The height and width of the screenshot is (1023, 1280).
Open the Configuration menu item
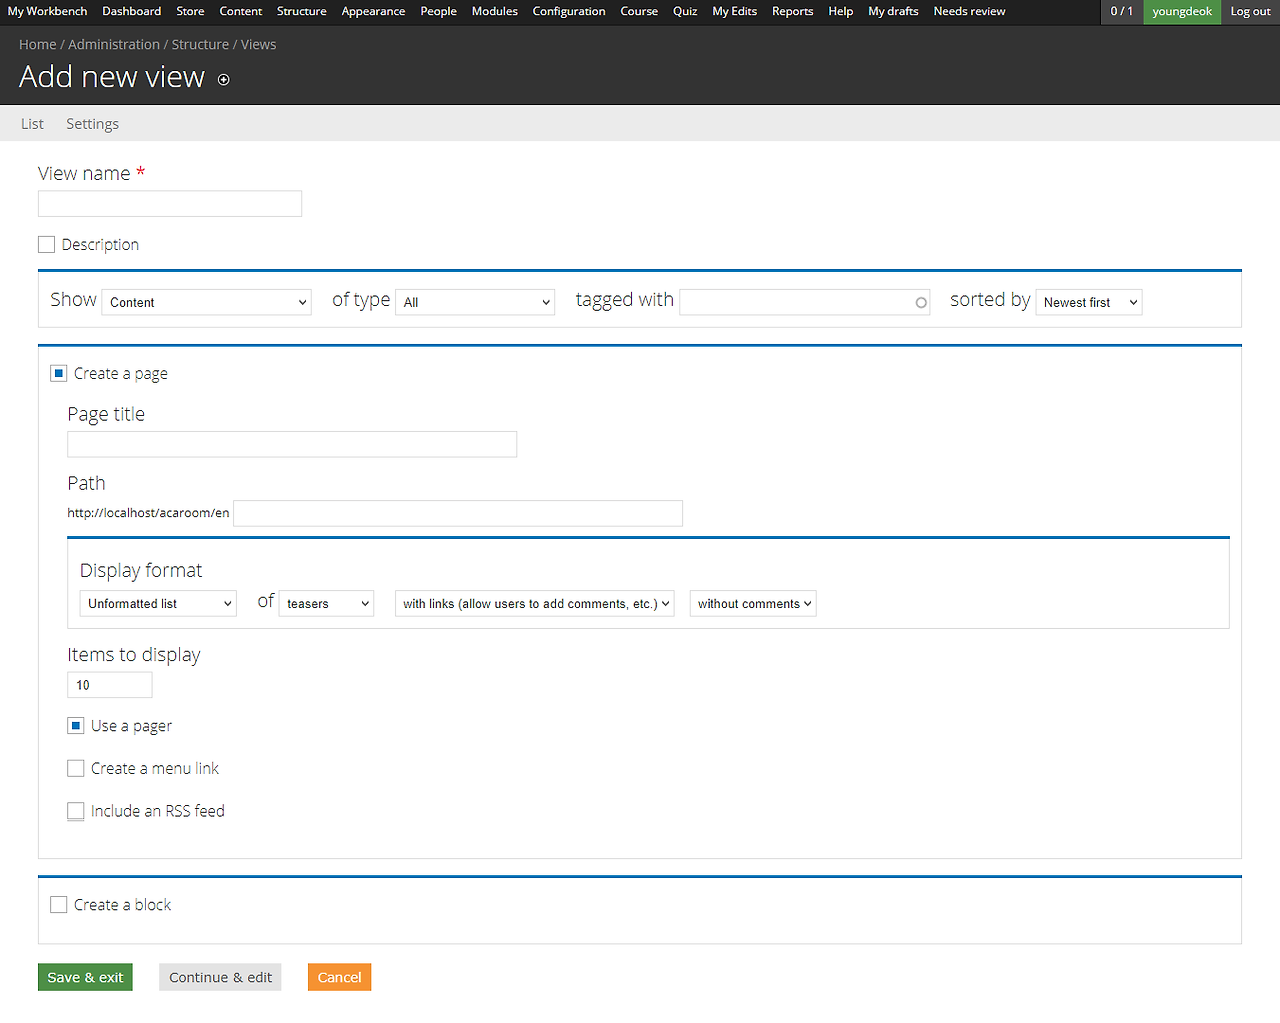point(569,12)
